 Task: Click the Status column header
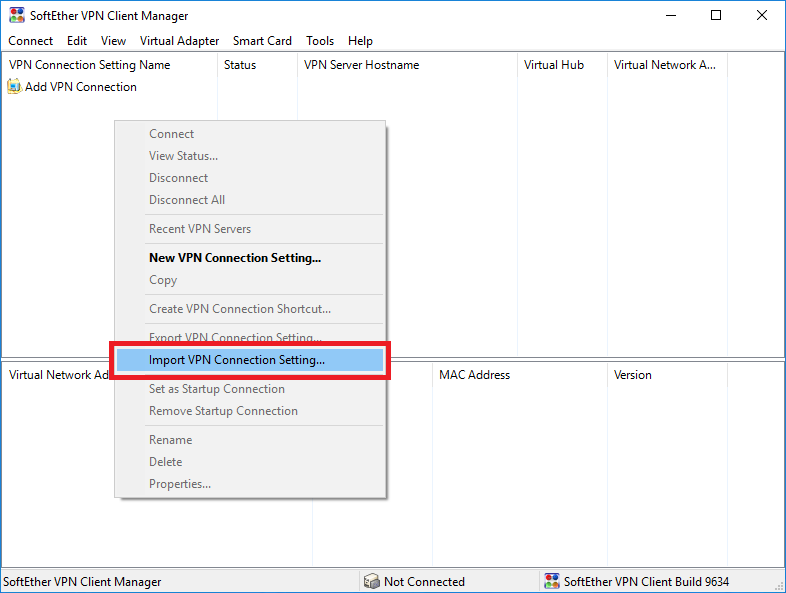click(x=258, y=65)
